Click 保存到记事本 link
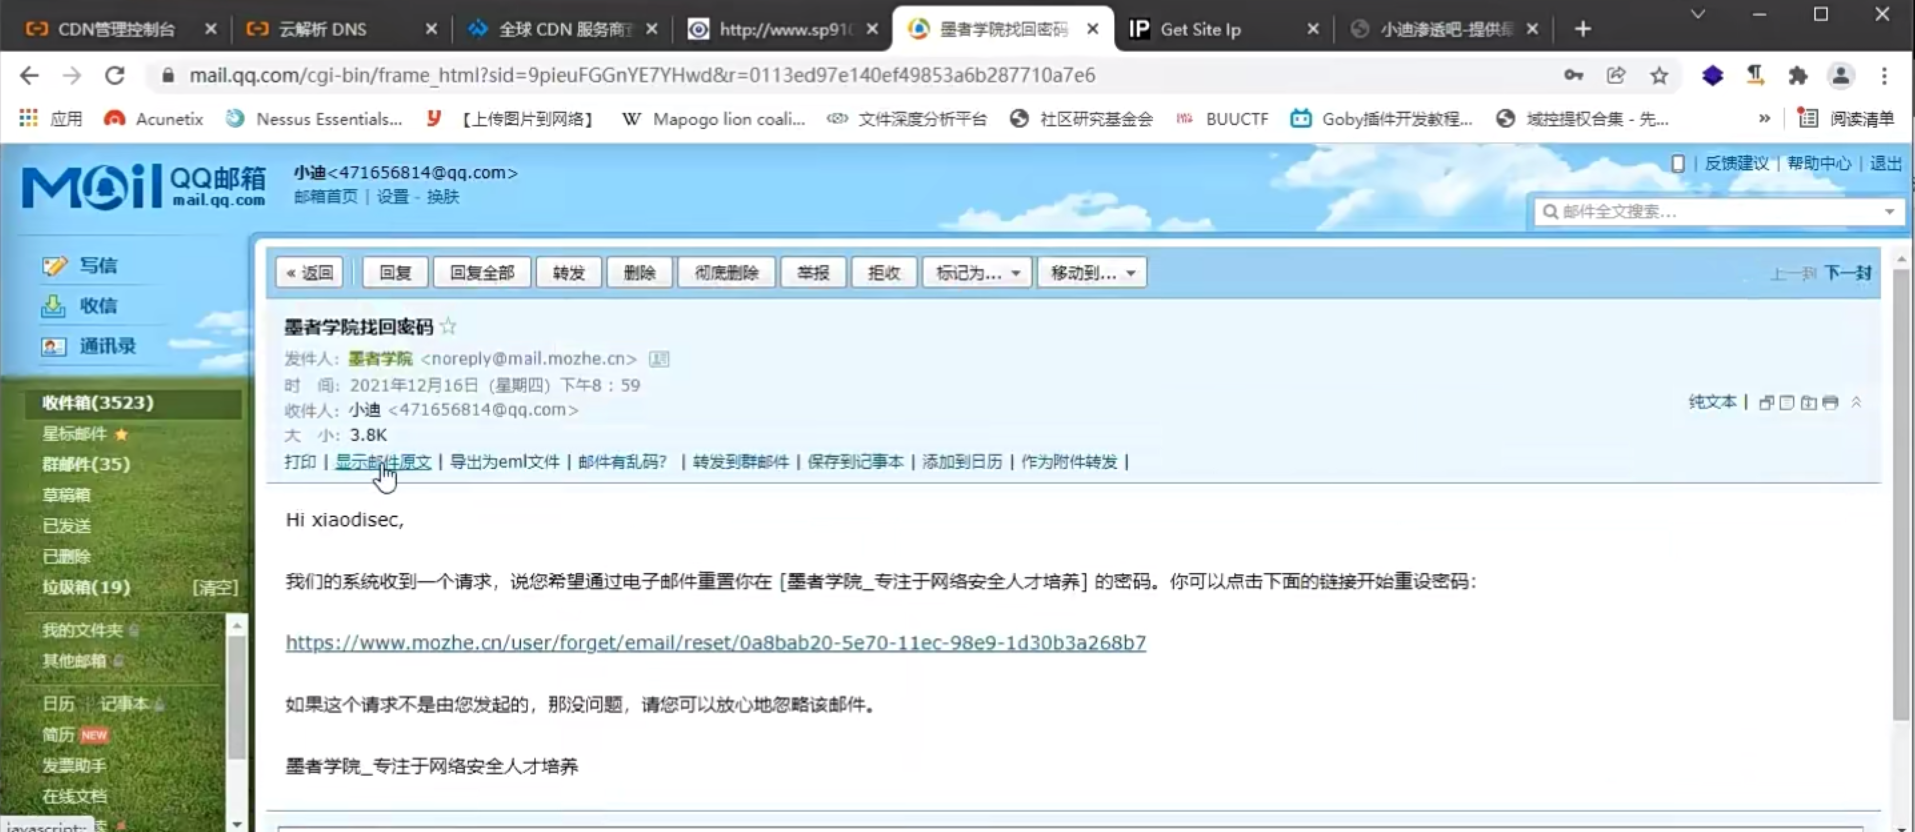 point(855,462)
